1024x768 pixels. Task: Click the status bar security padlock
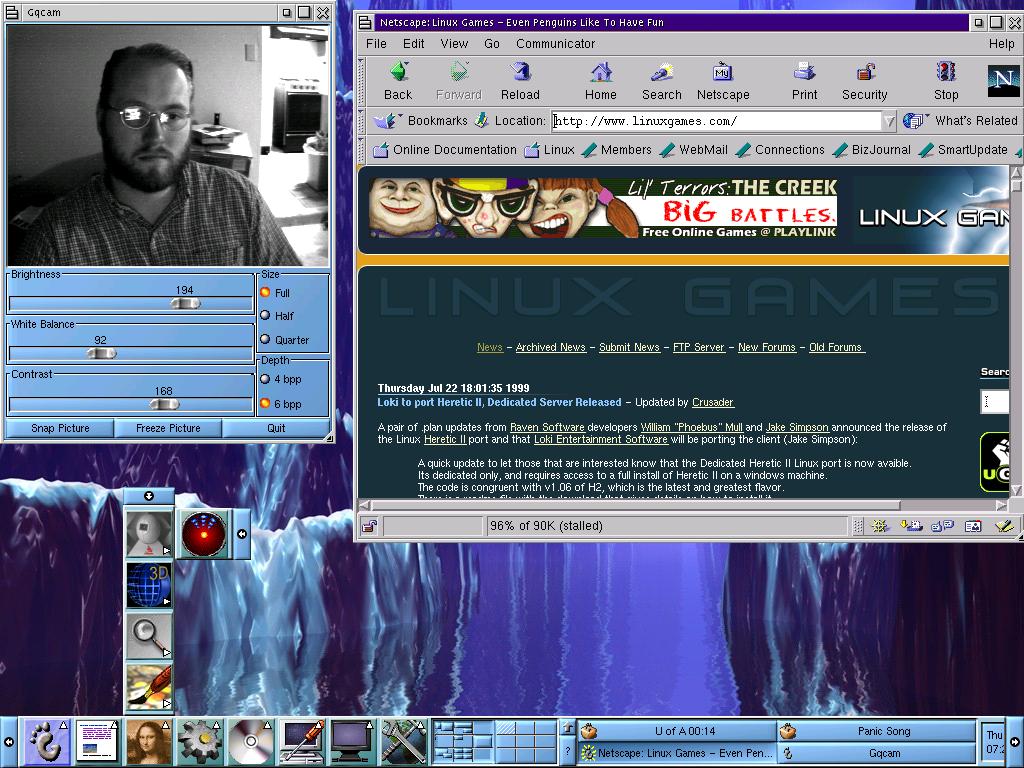tap(369, 526)
